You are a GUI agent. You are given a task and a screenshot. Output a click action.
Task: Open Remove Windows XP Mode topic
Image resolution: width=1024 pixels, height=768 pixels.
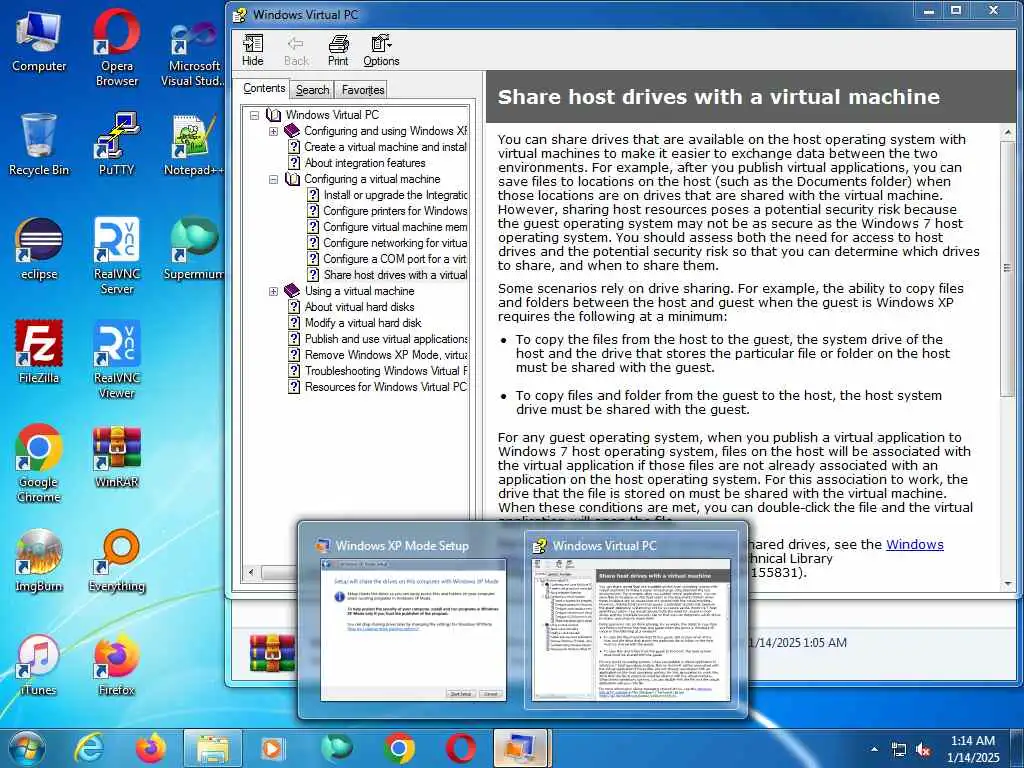378,355
